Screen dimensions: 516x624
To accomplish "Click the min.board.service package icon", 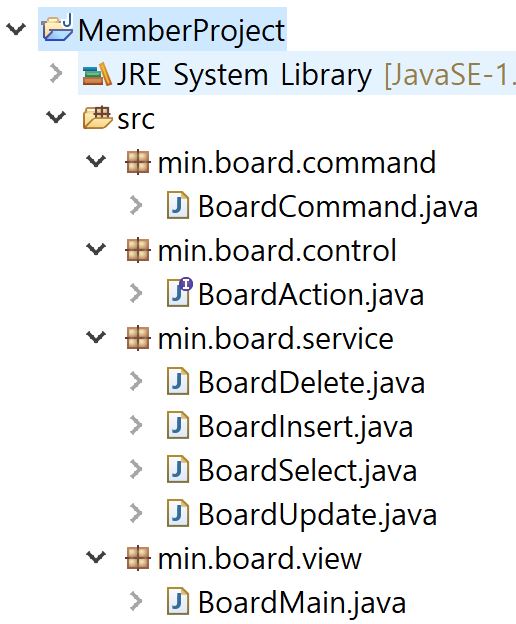I will click(x=138, y=338).
